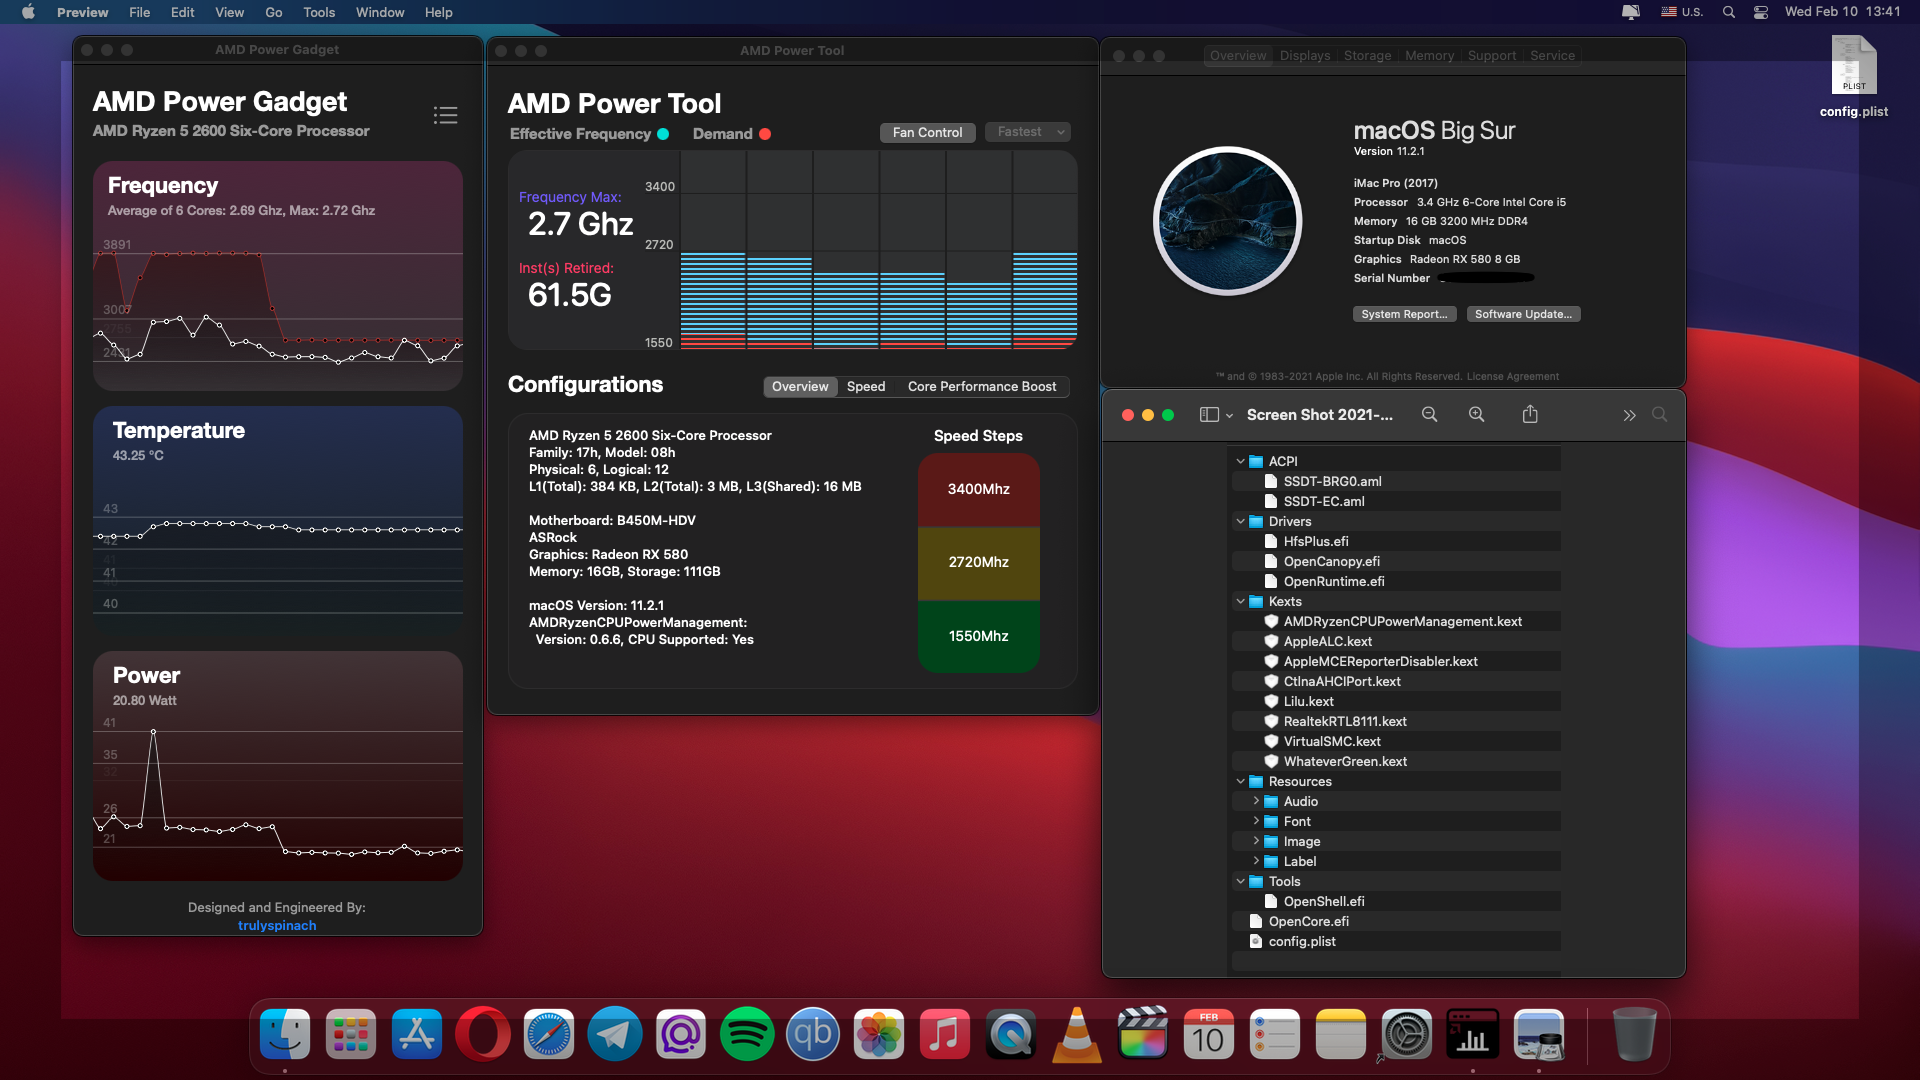Open Preview's sidebar view menu icon
1920x1080 pixels.
(x=1215, y=415)
